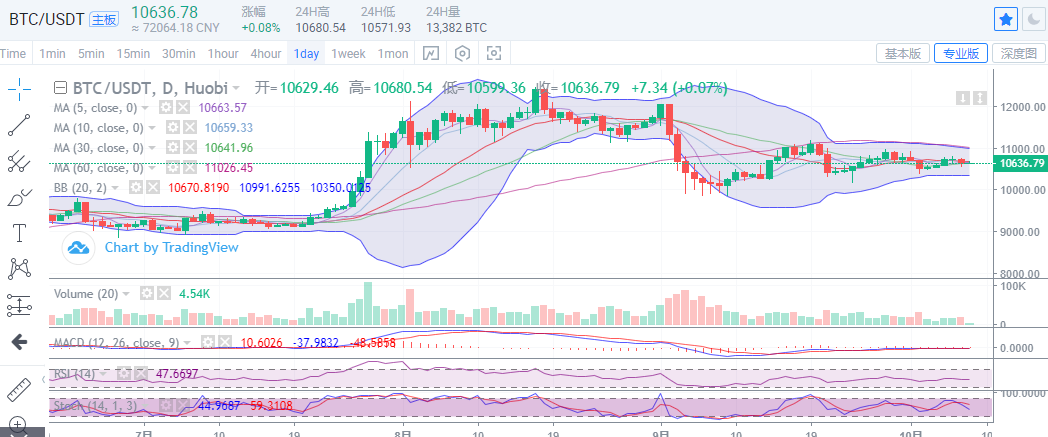The image size is (1048, 437).
Task: Select the long position prediction tool
Action: (x=19, y=305)
